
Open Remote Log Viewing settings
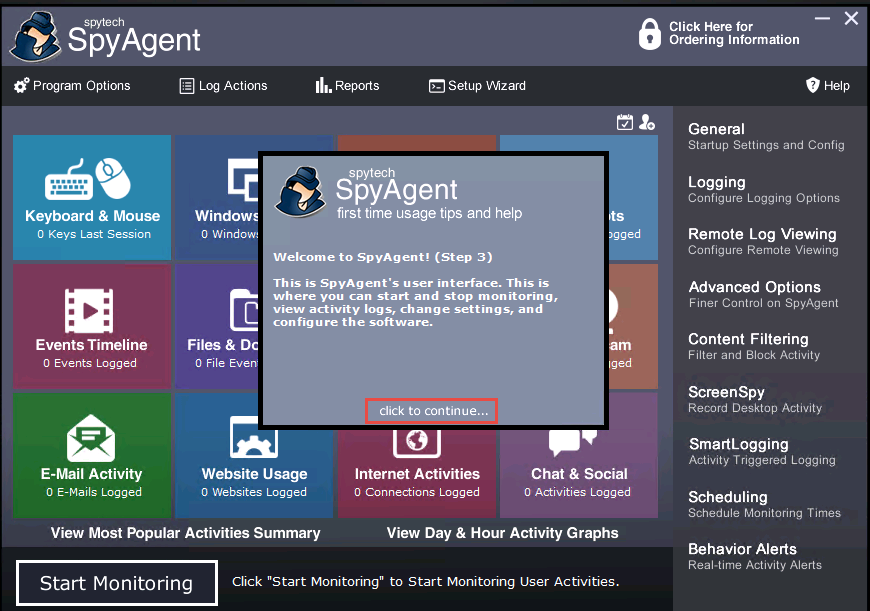click(763, 241)
